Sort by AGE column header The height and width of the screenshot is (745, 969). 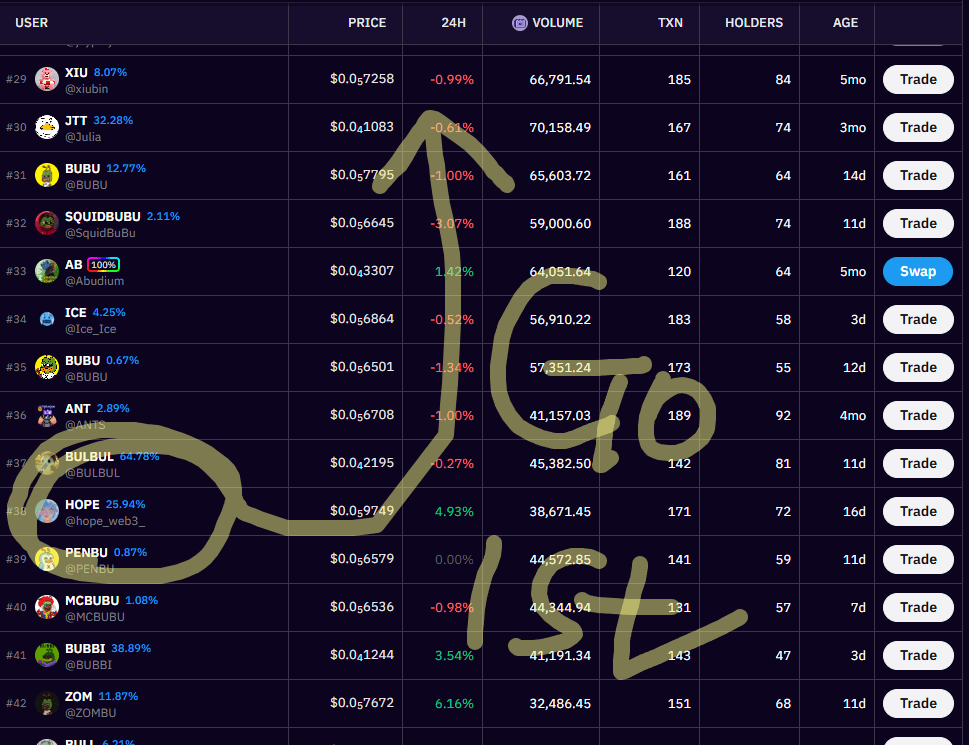pos(845,23)
